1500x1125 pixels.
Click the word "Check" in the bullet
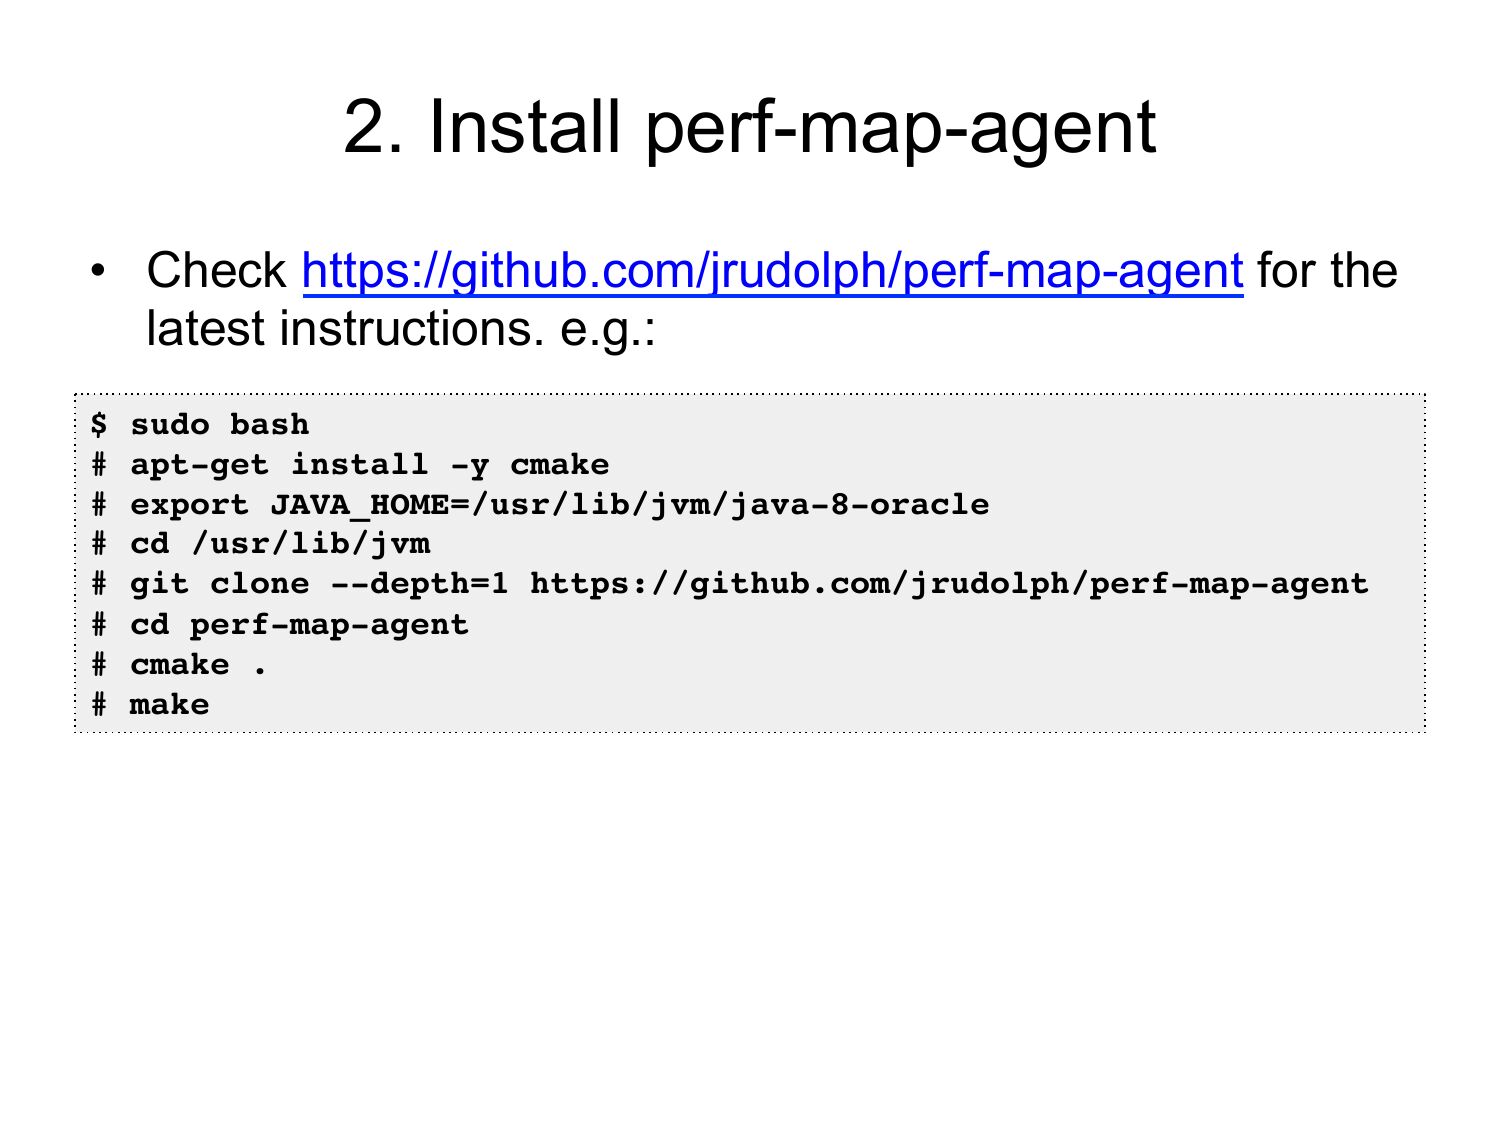point(216,271)
